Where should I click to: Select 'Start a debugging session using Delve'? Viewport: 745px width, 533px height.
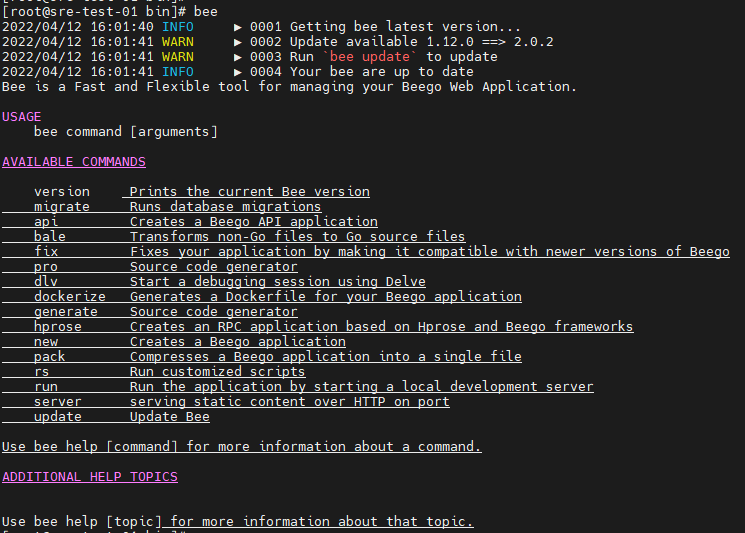pos(277,281)
